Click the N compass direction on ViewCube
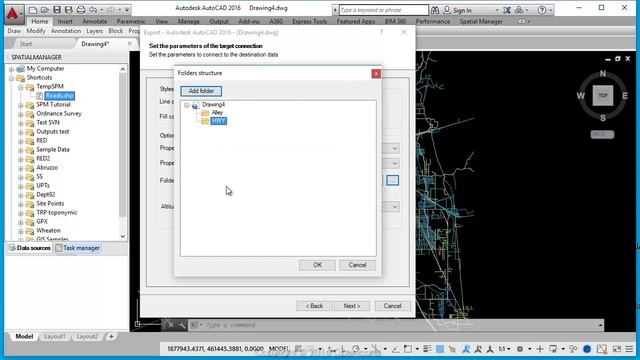This screenshot has height=360, width=640. point(603,74)
